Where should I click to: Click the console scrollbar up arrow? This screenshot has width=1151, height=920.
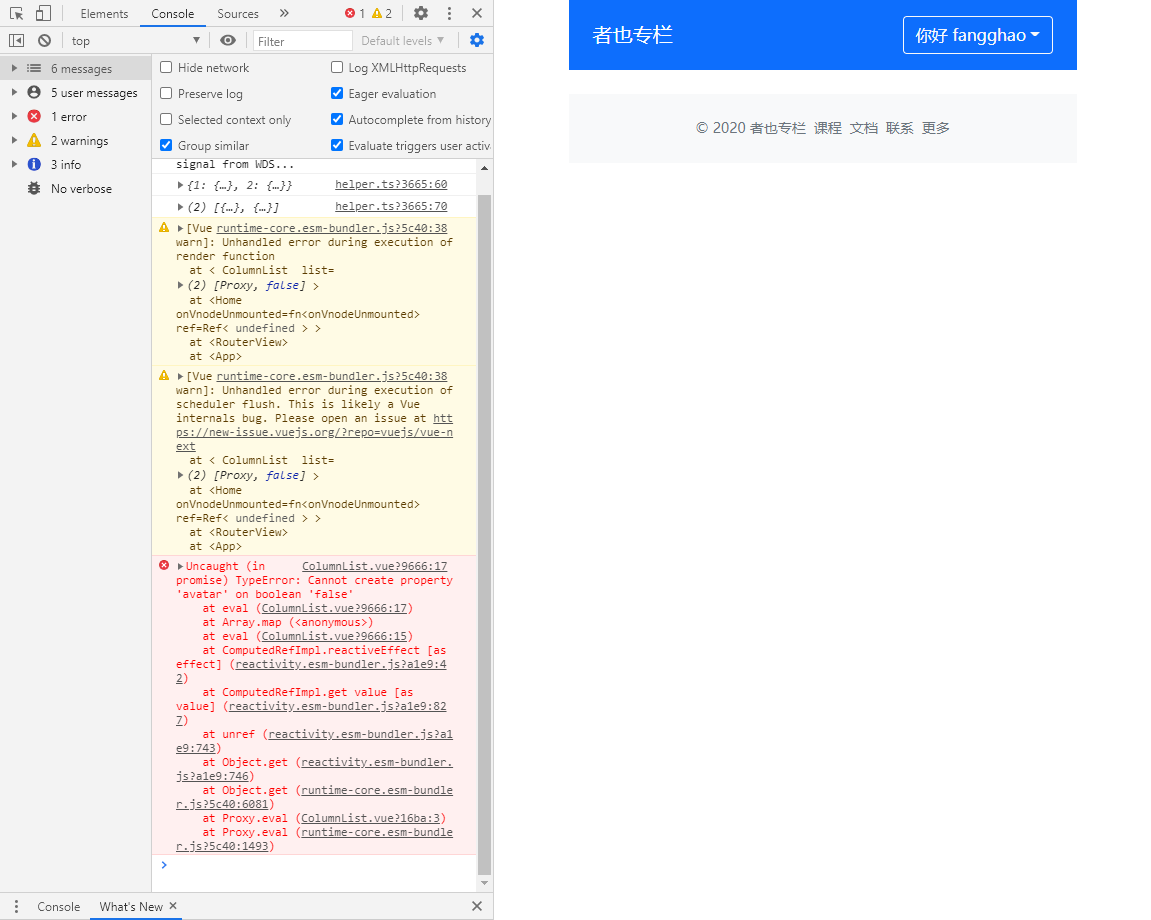[x=484, y=168]
